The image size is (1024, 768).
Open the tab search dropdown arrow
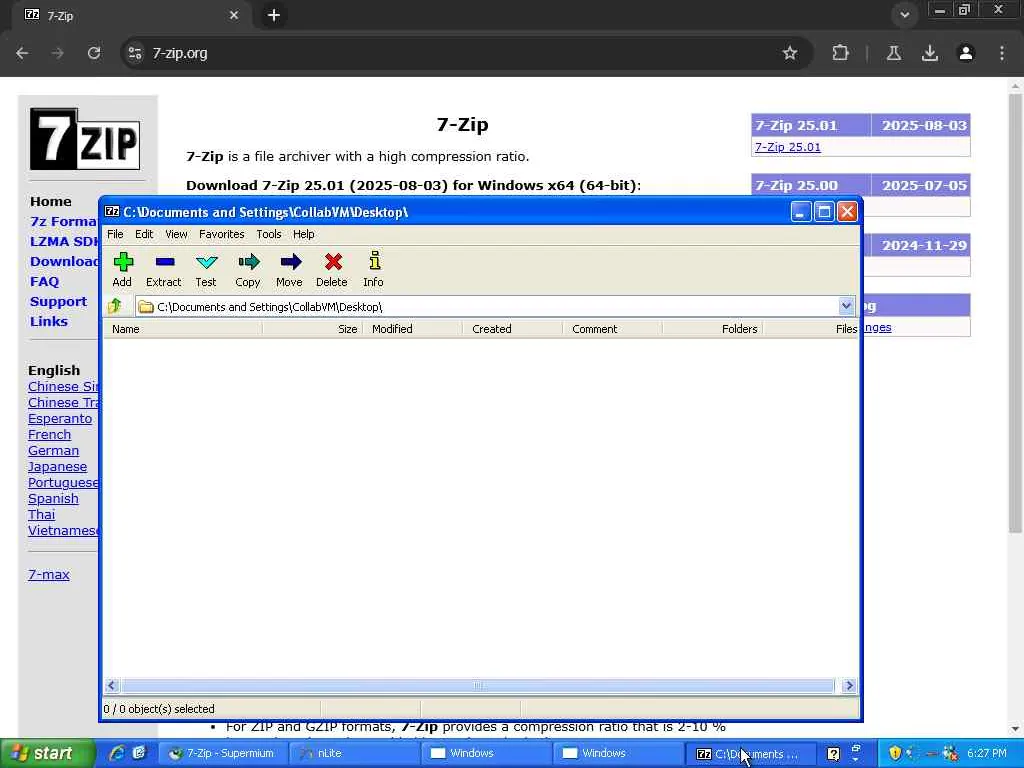(x=904, y=14)
